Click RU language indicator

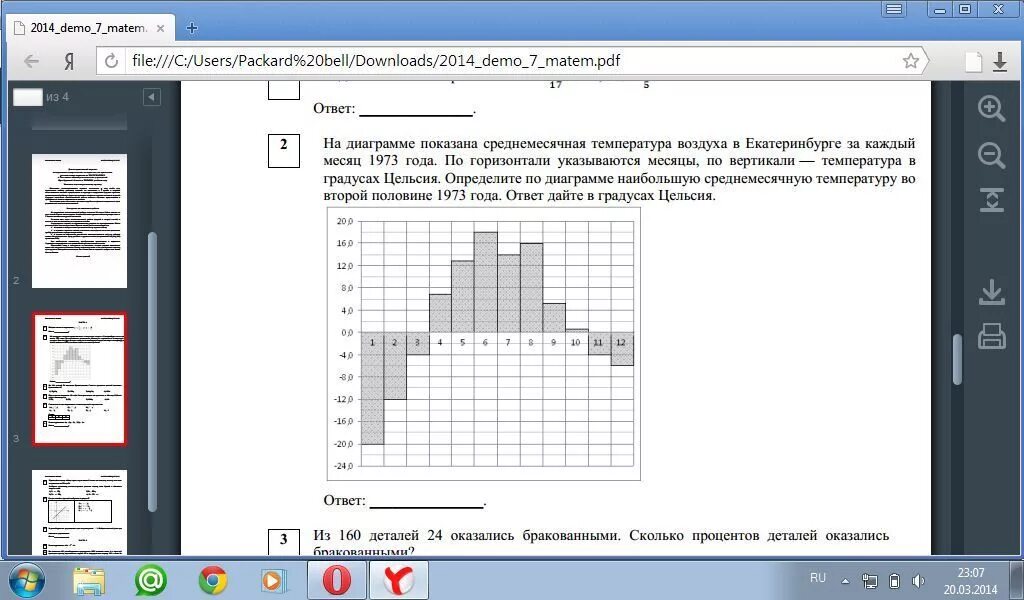point(818,578)
